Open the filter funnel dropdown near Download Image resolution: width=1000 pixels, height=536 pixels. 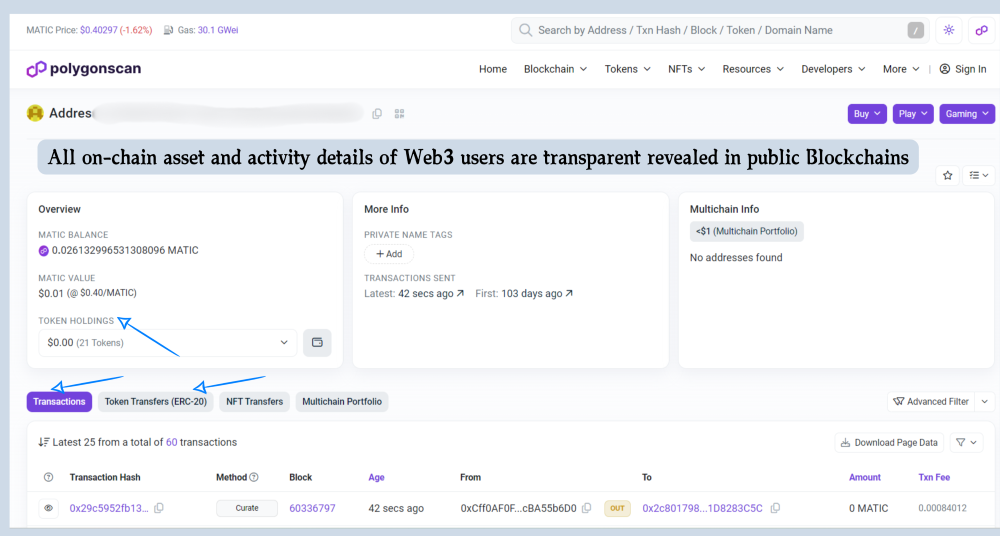(966, 442)
